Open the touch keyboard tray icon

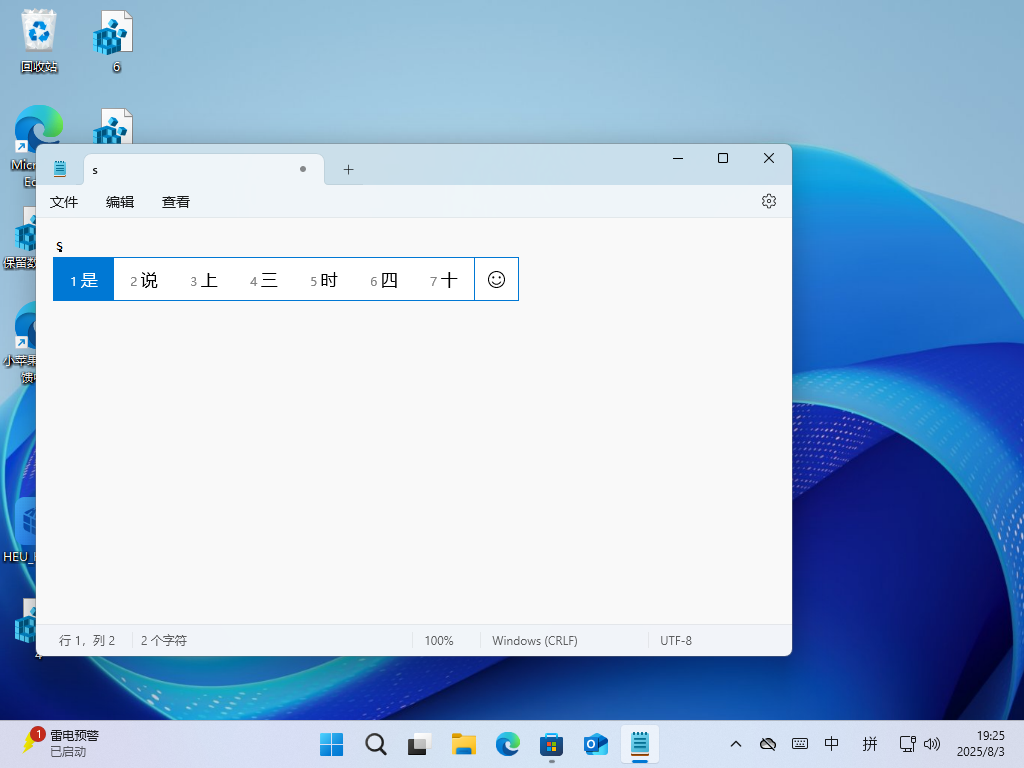pos(800,744)
